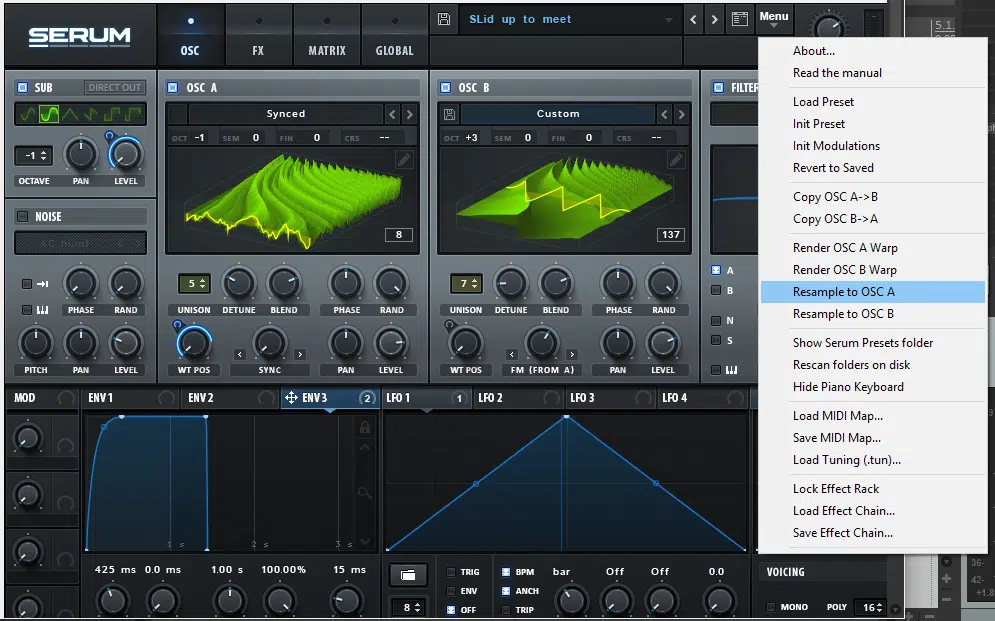Click the OSC A WT POS knob
Image resolution: width=995 pixels, height=621 pixels.
[193, 343]
